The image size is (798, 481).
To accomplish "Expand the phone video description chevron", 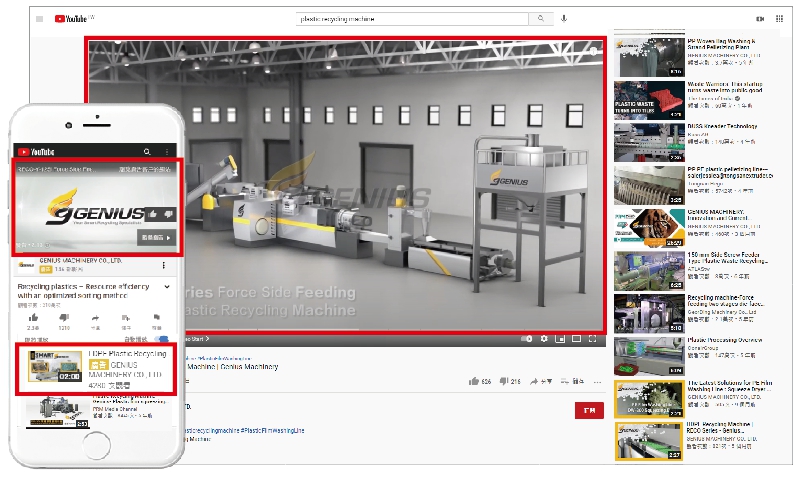I will (167, 287).
